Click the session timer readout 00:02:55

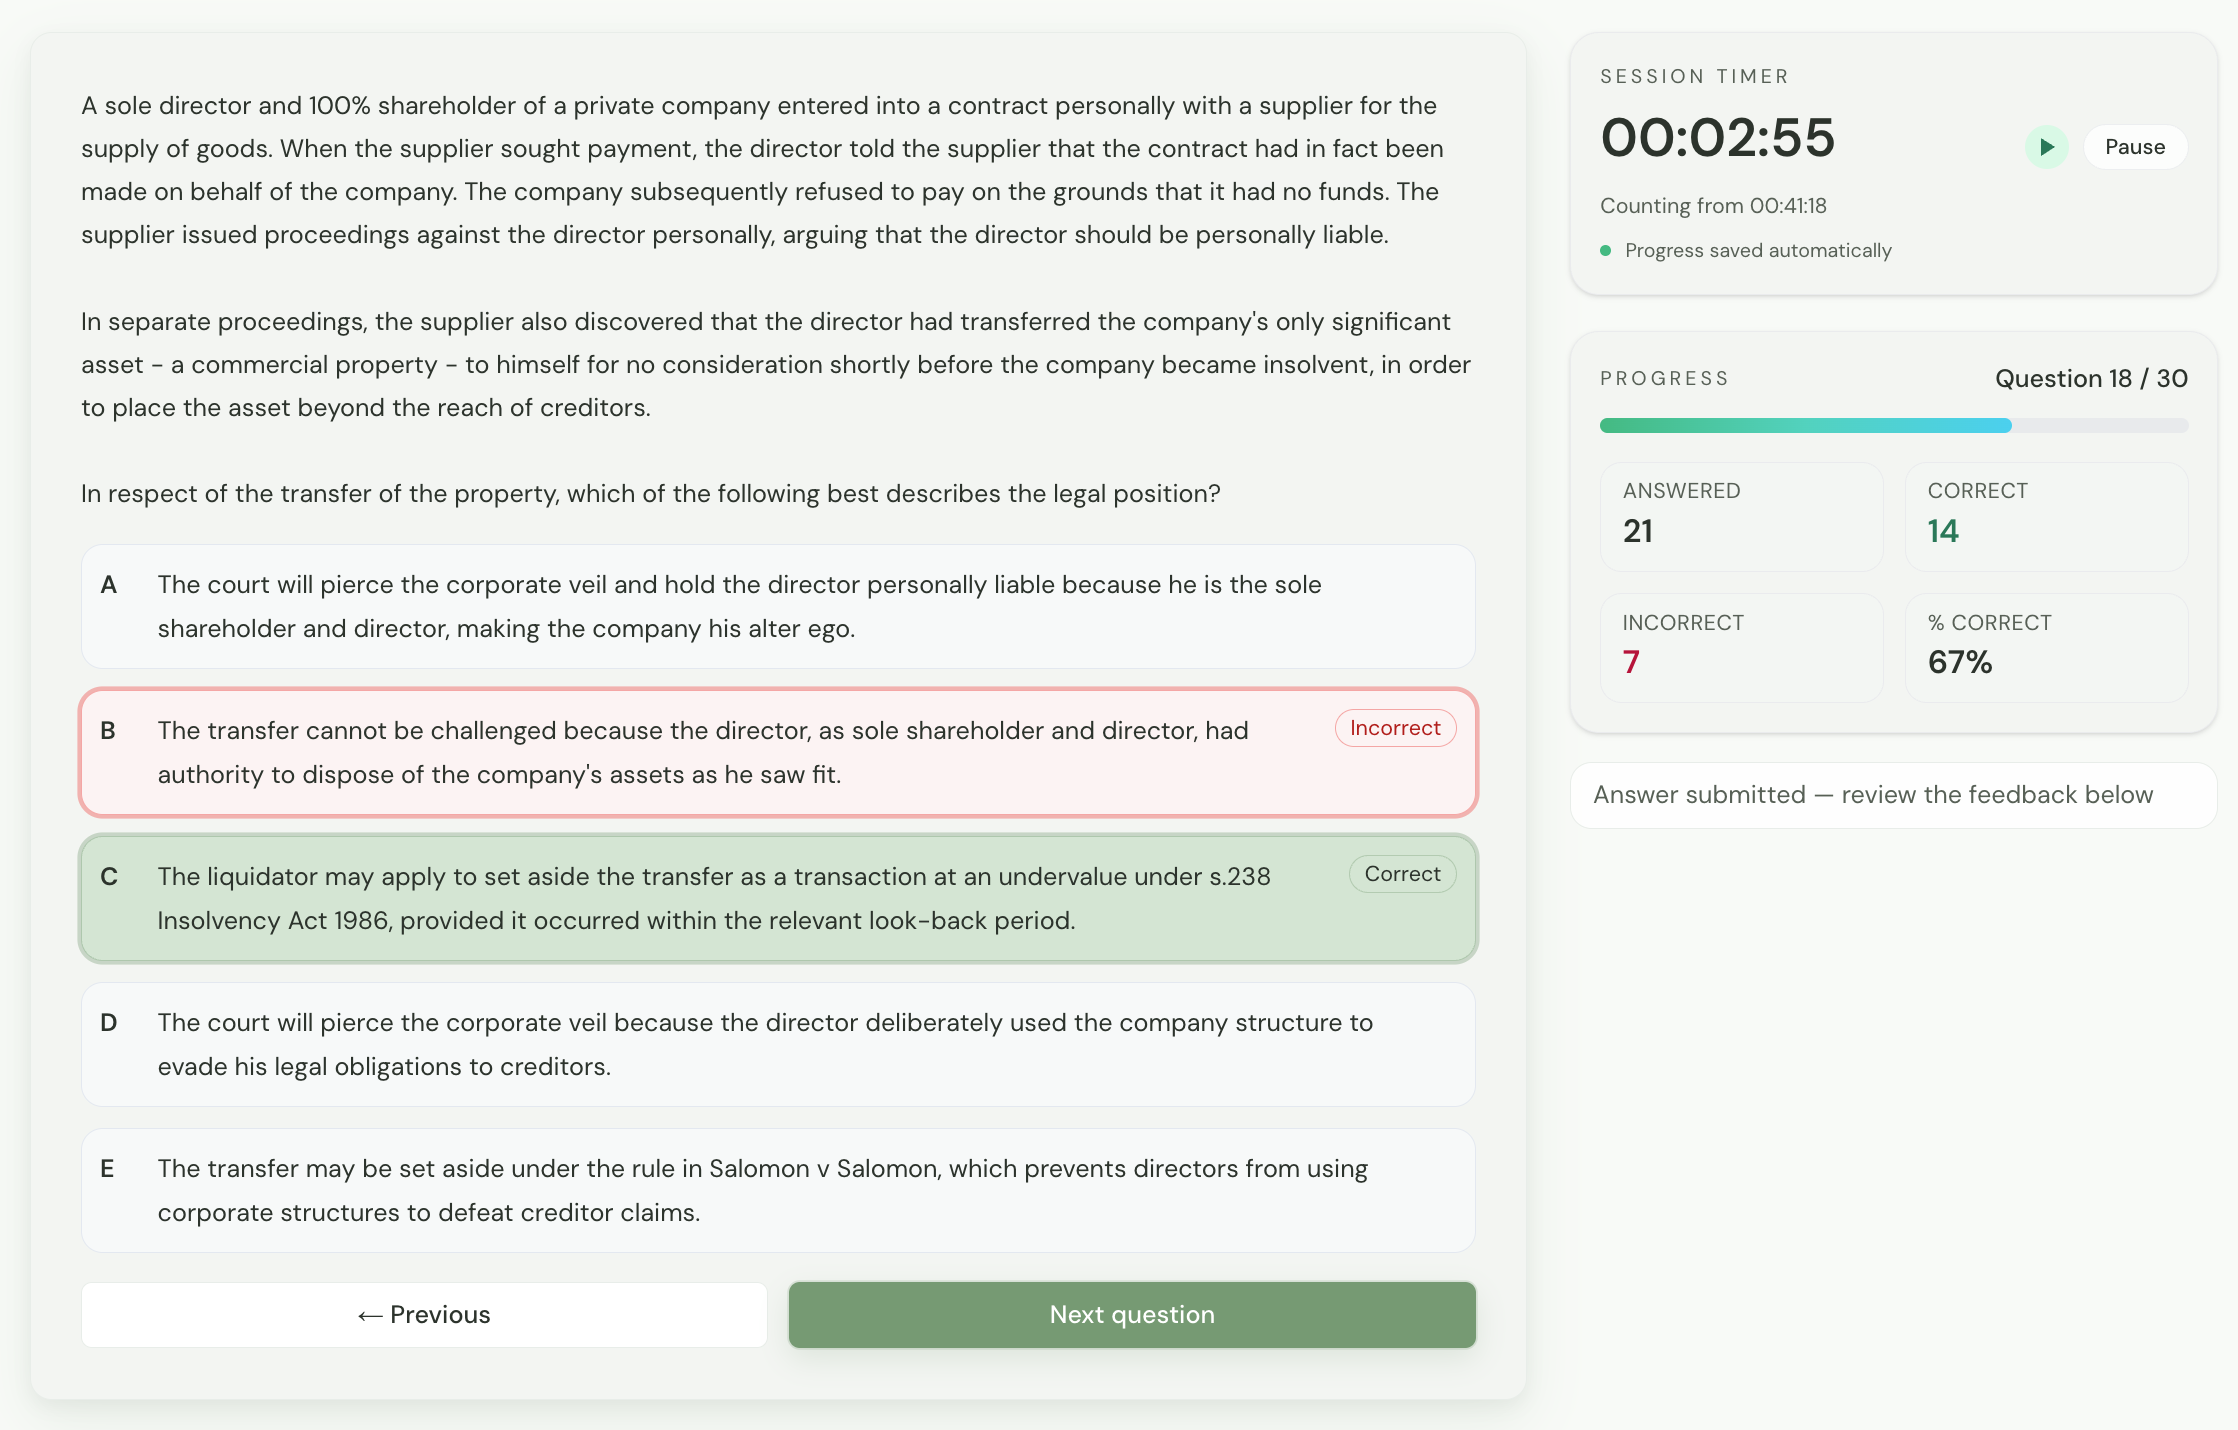[1717, 137]
